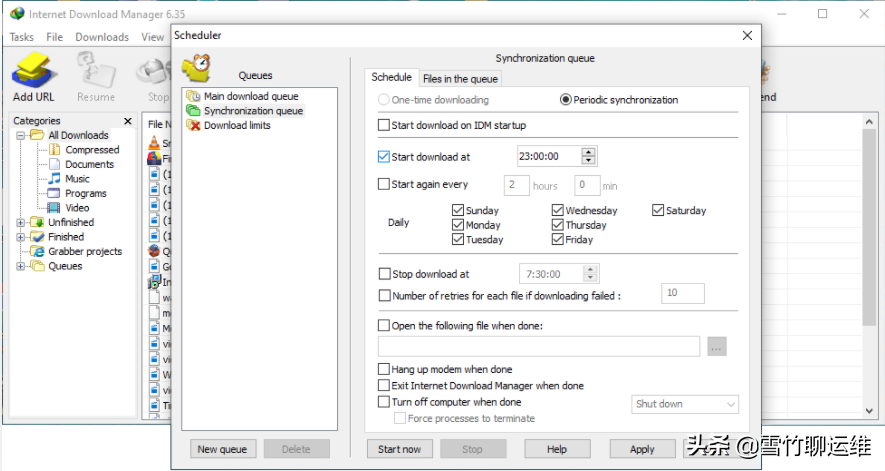The width and height of the screenshot is (885, 471).
Task: Click the Add URL toolbar icon
Action: 33,70
